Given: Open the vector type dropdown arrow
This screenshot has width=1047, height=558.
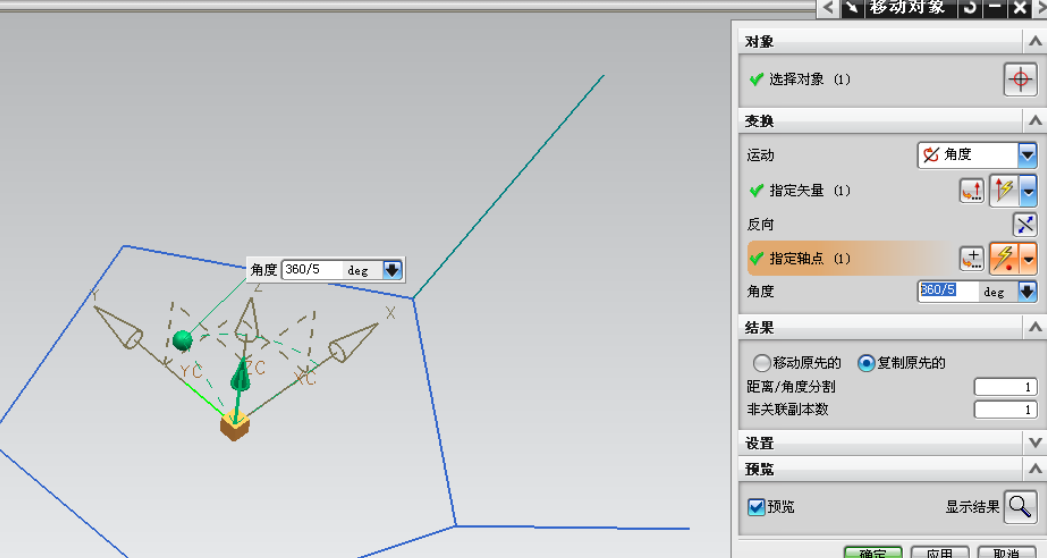Looking at the screenshot, I should pyautogui.click(x=1028, y=191).
